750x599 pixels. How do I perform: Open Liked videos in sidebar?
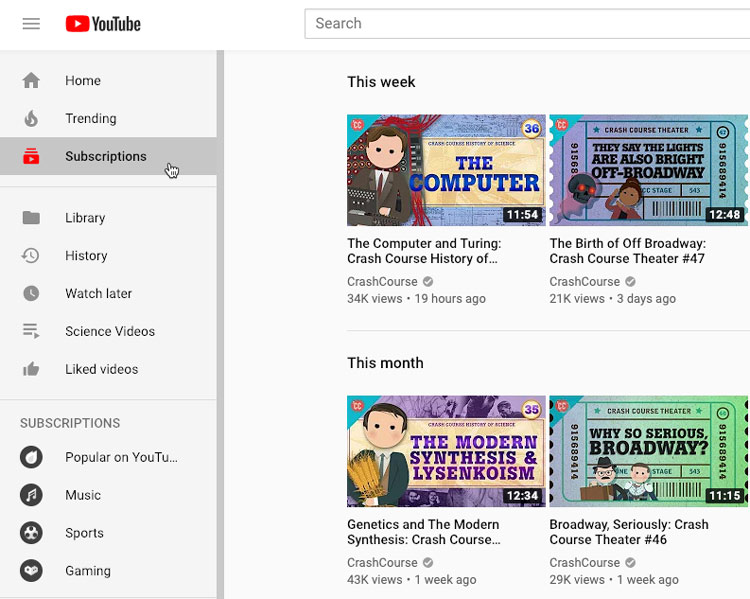tap(108, 369)
